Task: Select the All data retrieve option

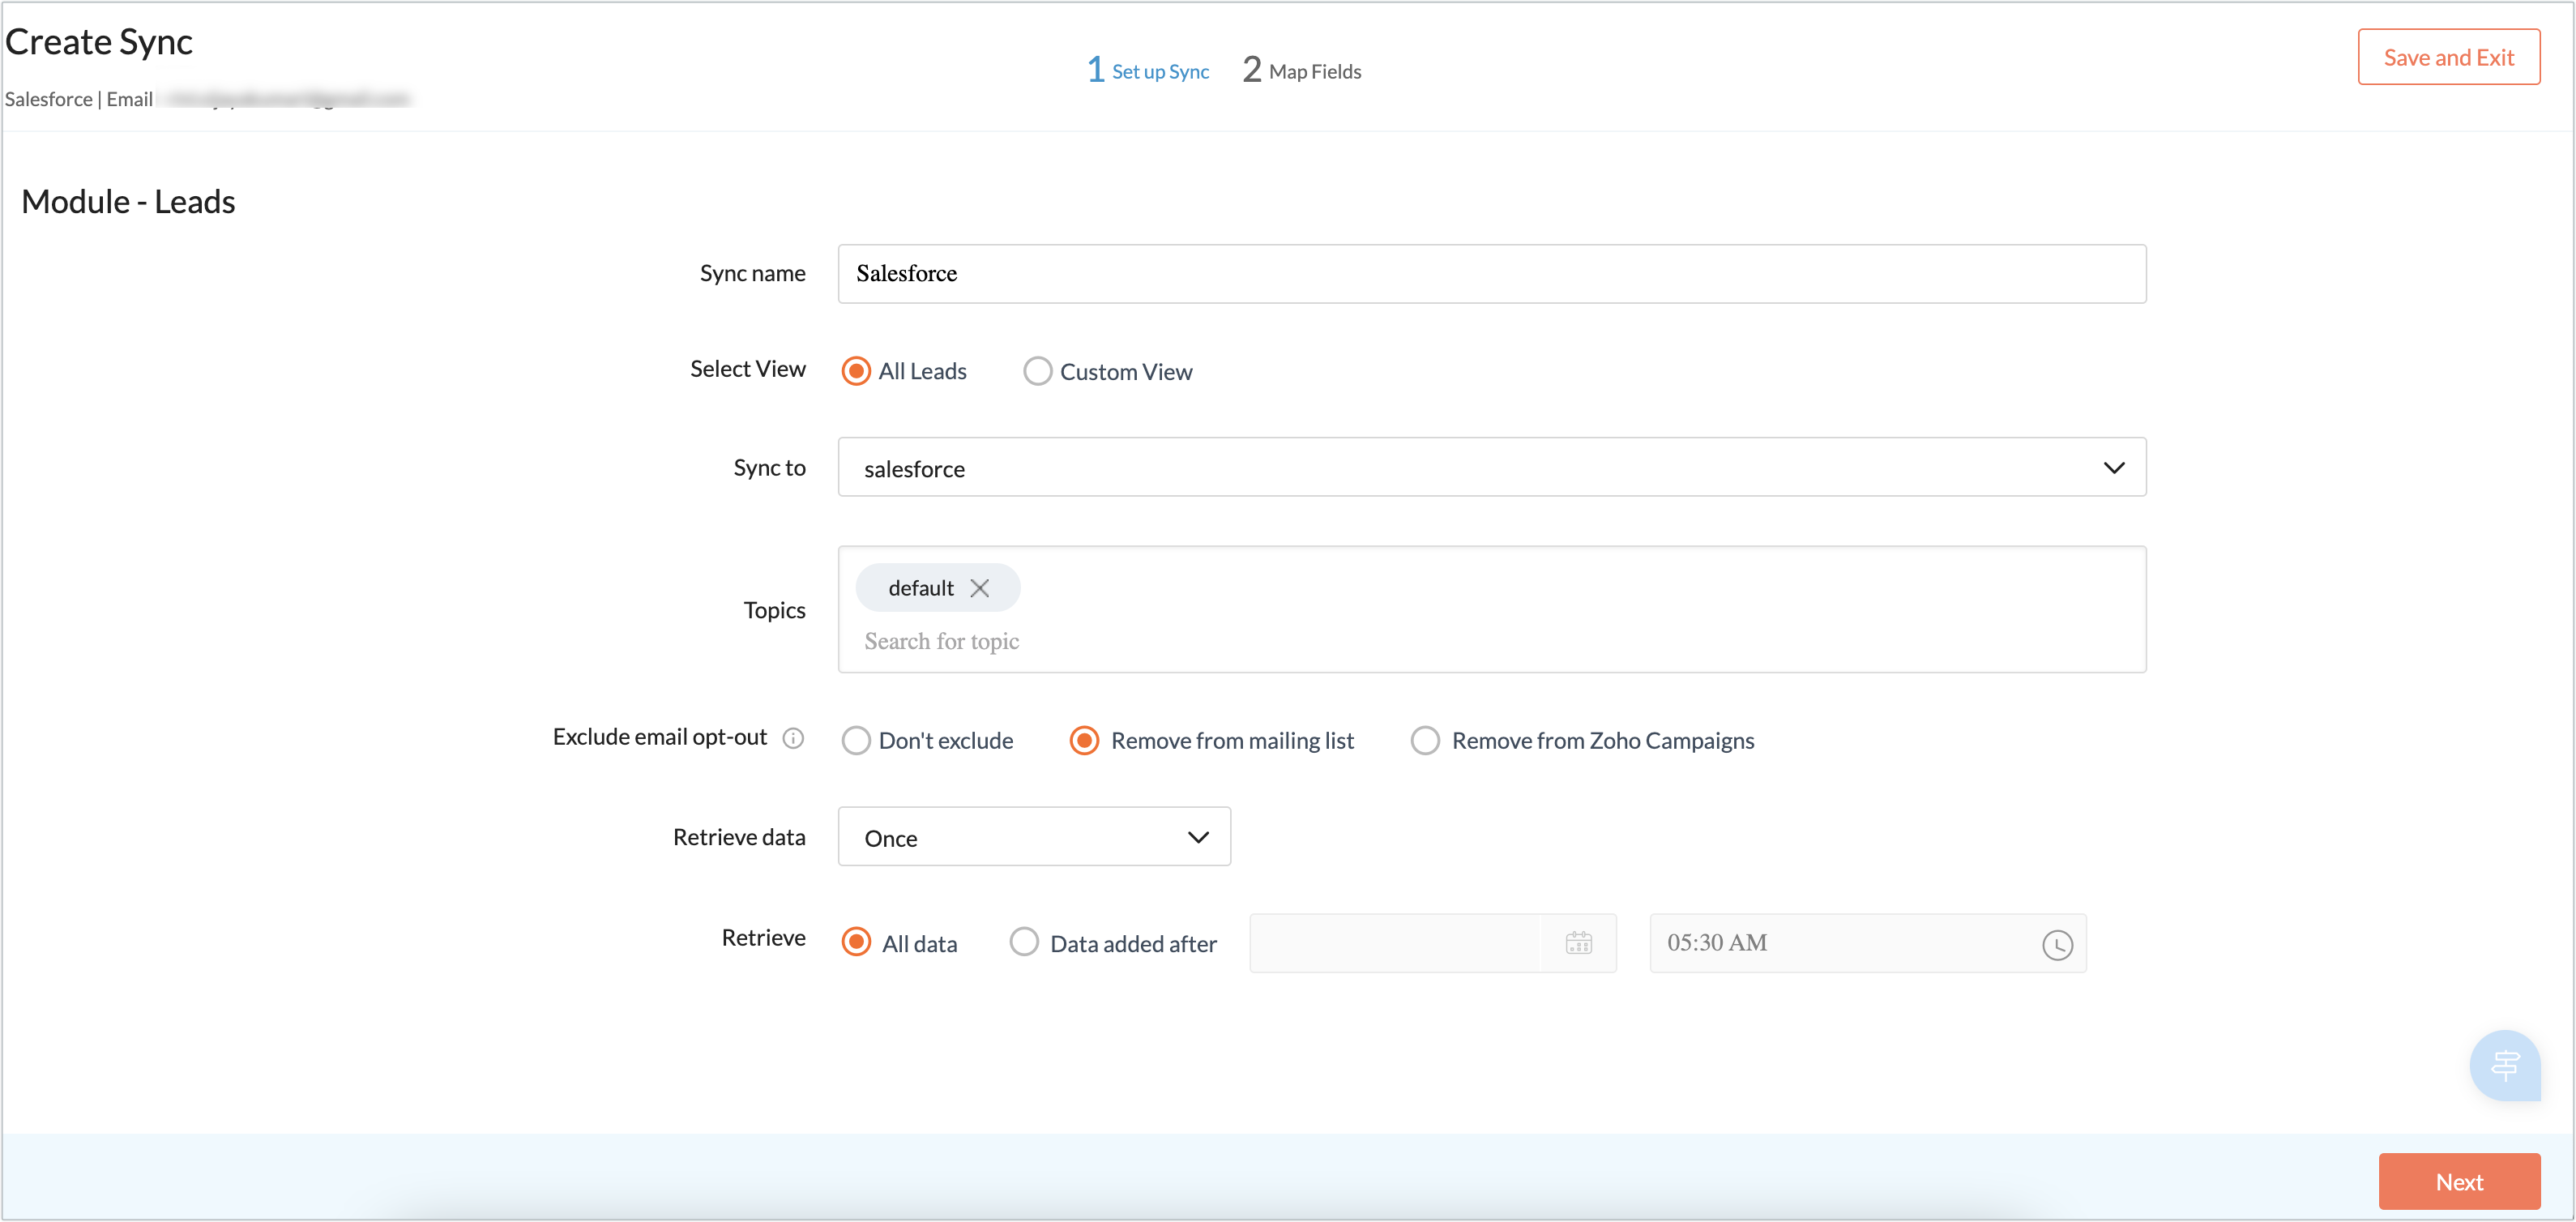Action: [856, 942]
